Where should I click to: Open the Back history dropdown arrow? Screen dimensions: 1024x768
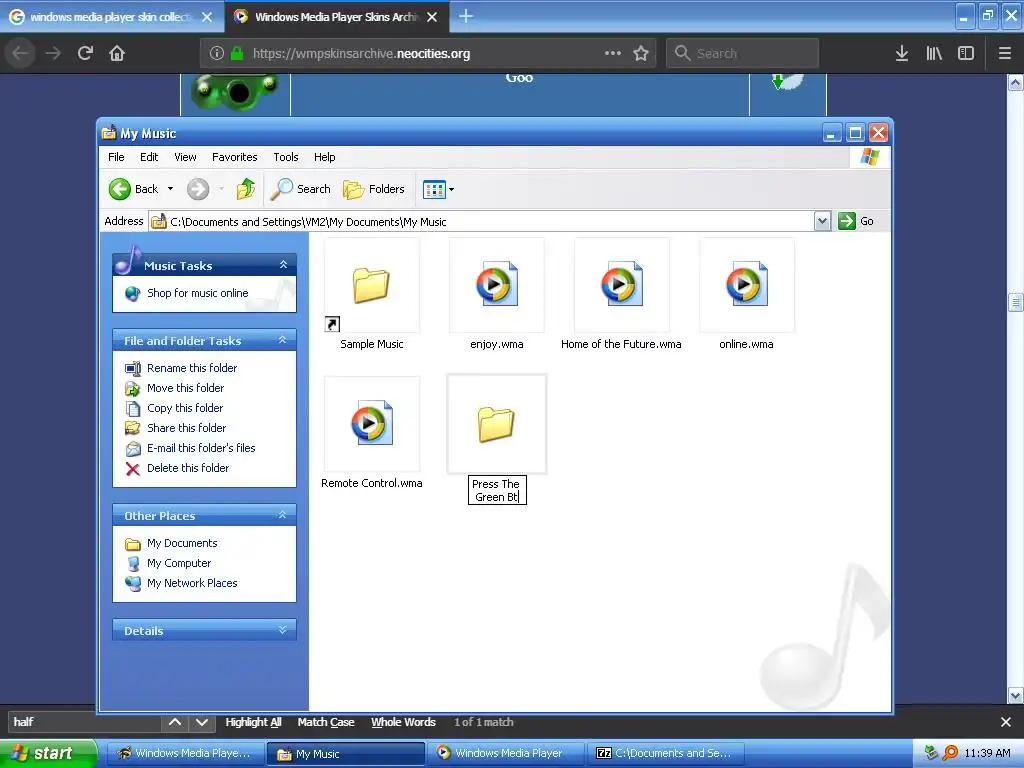pos(170,189)
